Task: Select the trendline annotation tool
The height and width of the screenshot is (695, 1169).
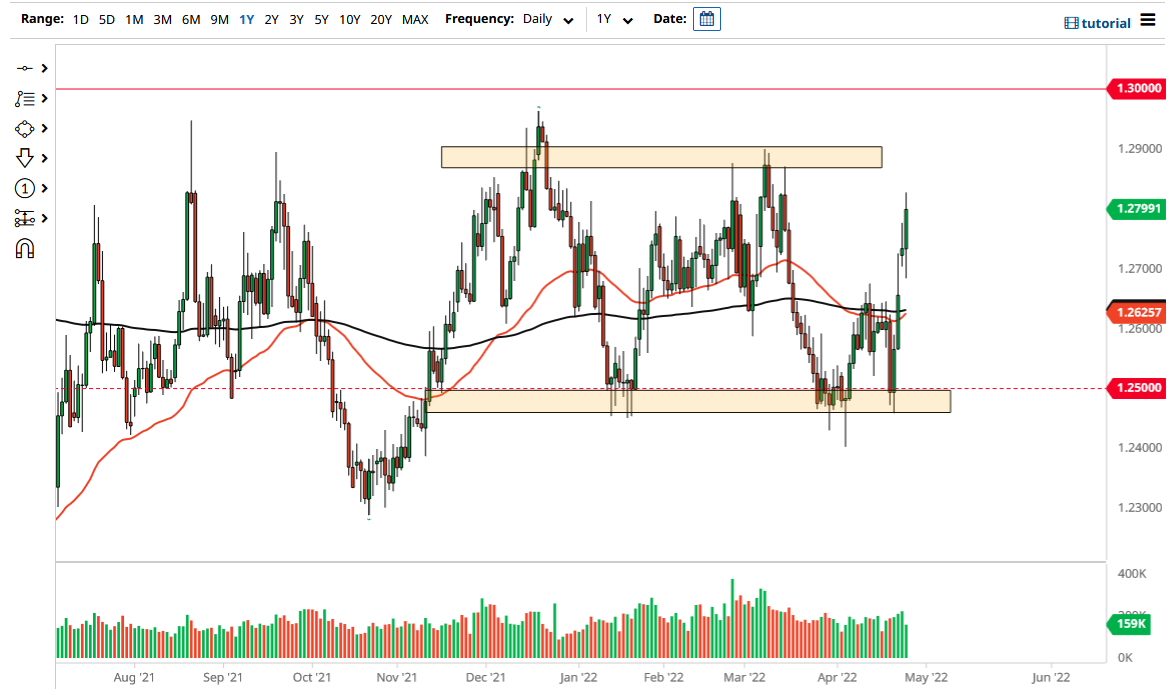Action: [25, 98]
